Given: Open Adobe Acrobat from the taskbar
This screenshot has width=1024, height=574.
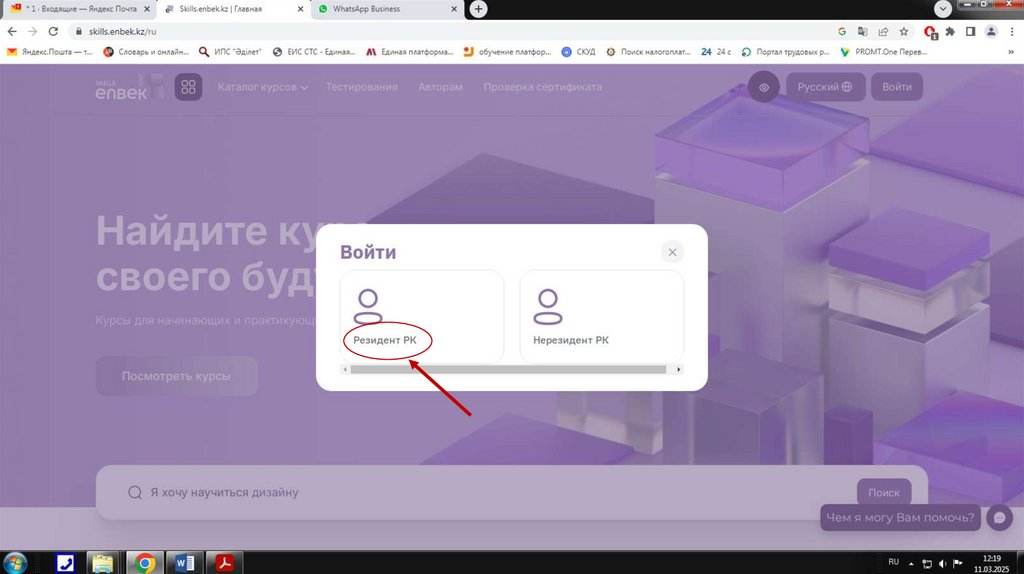Looking at the screenshot, I should [225, 562].
